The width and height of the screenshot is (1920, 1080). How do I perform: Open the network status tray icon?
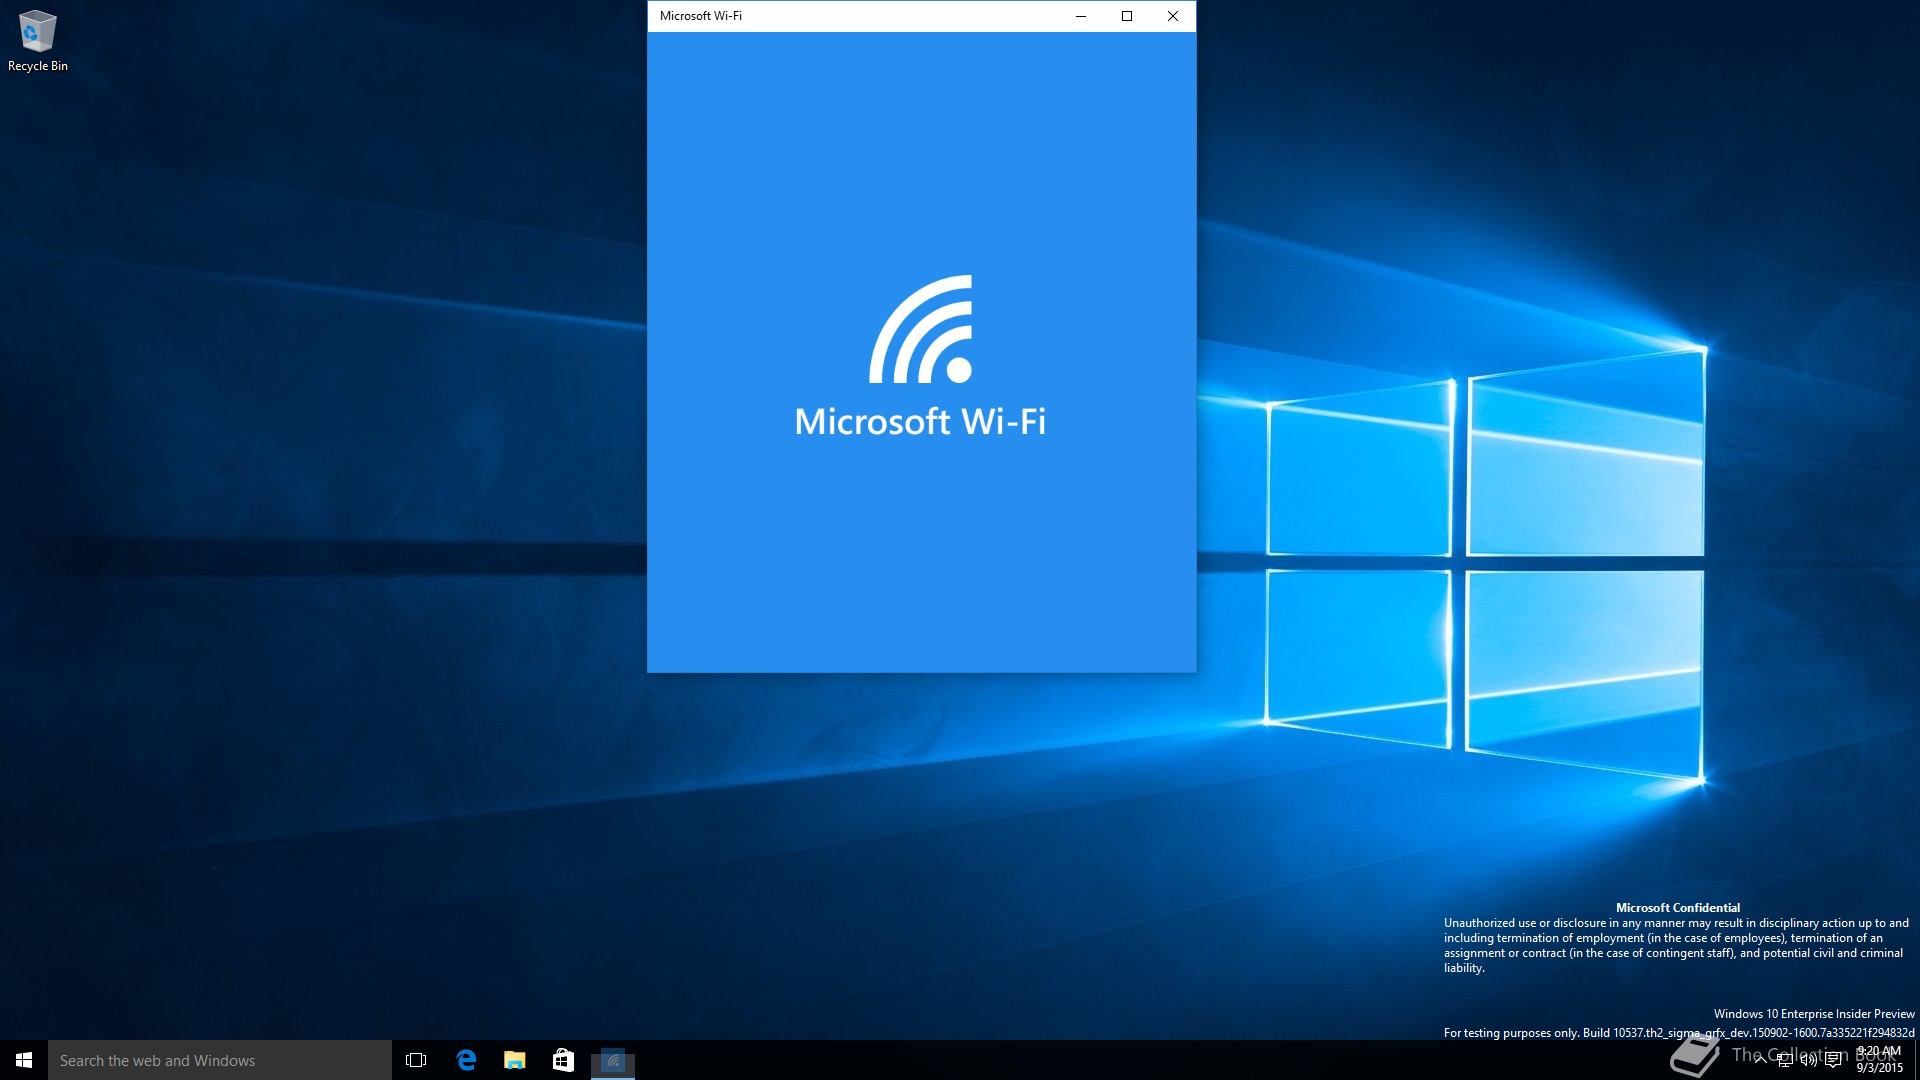[x=1784, y=1060]
